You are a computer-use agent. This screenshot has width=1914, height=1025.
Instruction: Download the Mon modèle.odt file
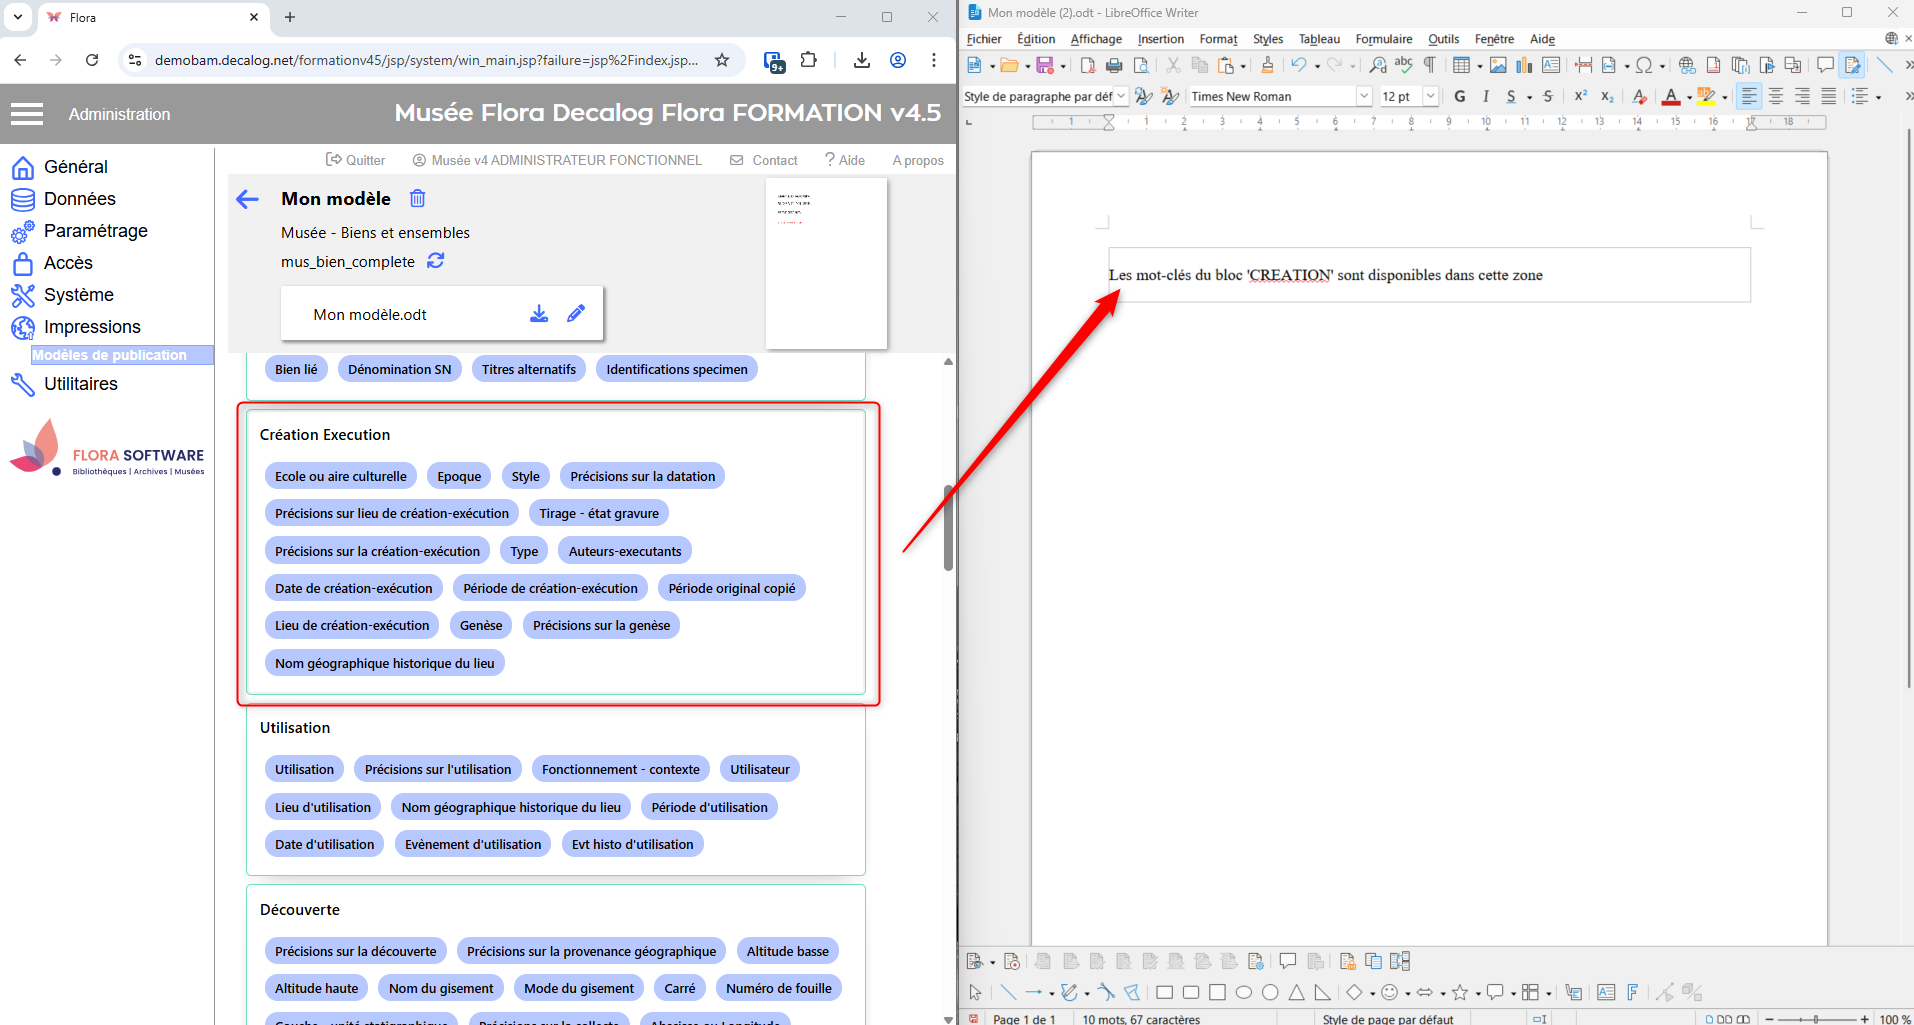(x=539, y=314)
